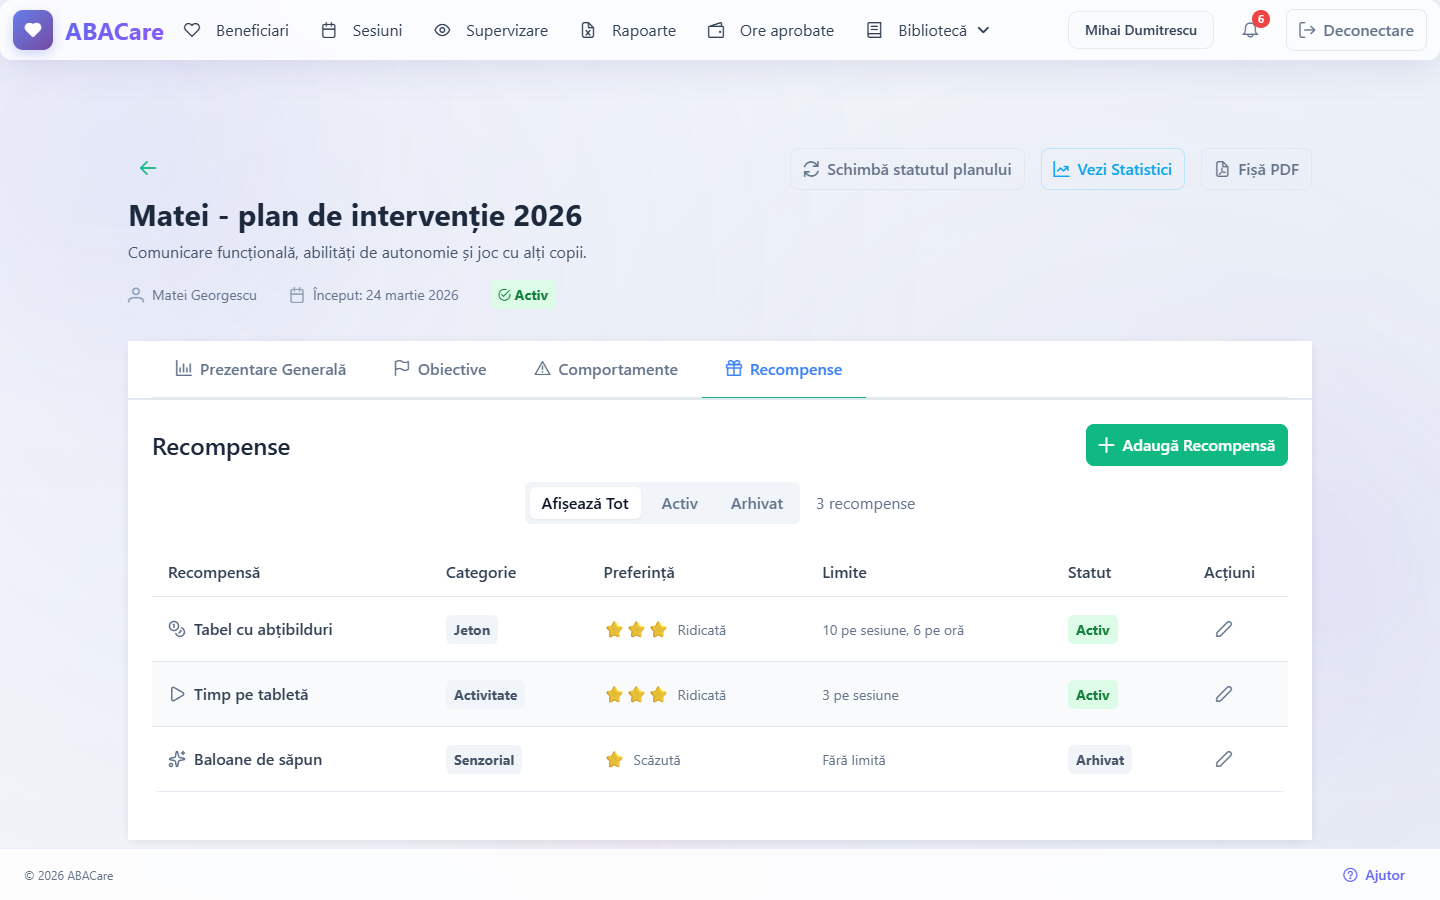Viewport: 1440px width, 900px height.
Task: Navigate to Ore aprobate
Action: click(x=771, y=30)
